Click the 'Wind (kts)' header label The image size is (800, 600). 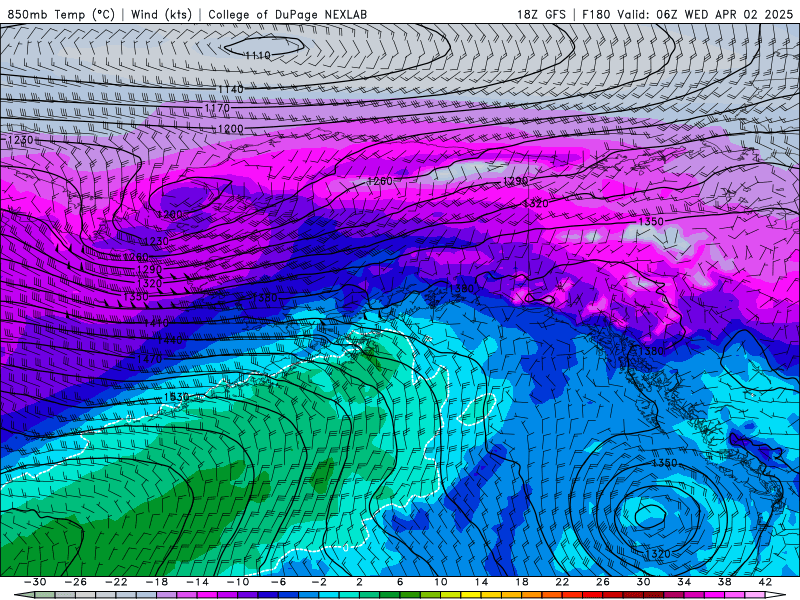(161, 14)
